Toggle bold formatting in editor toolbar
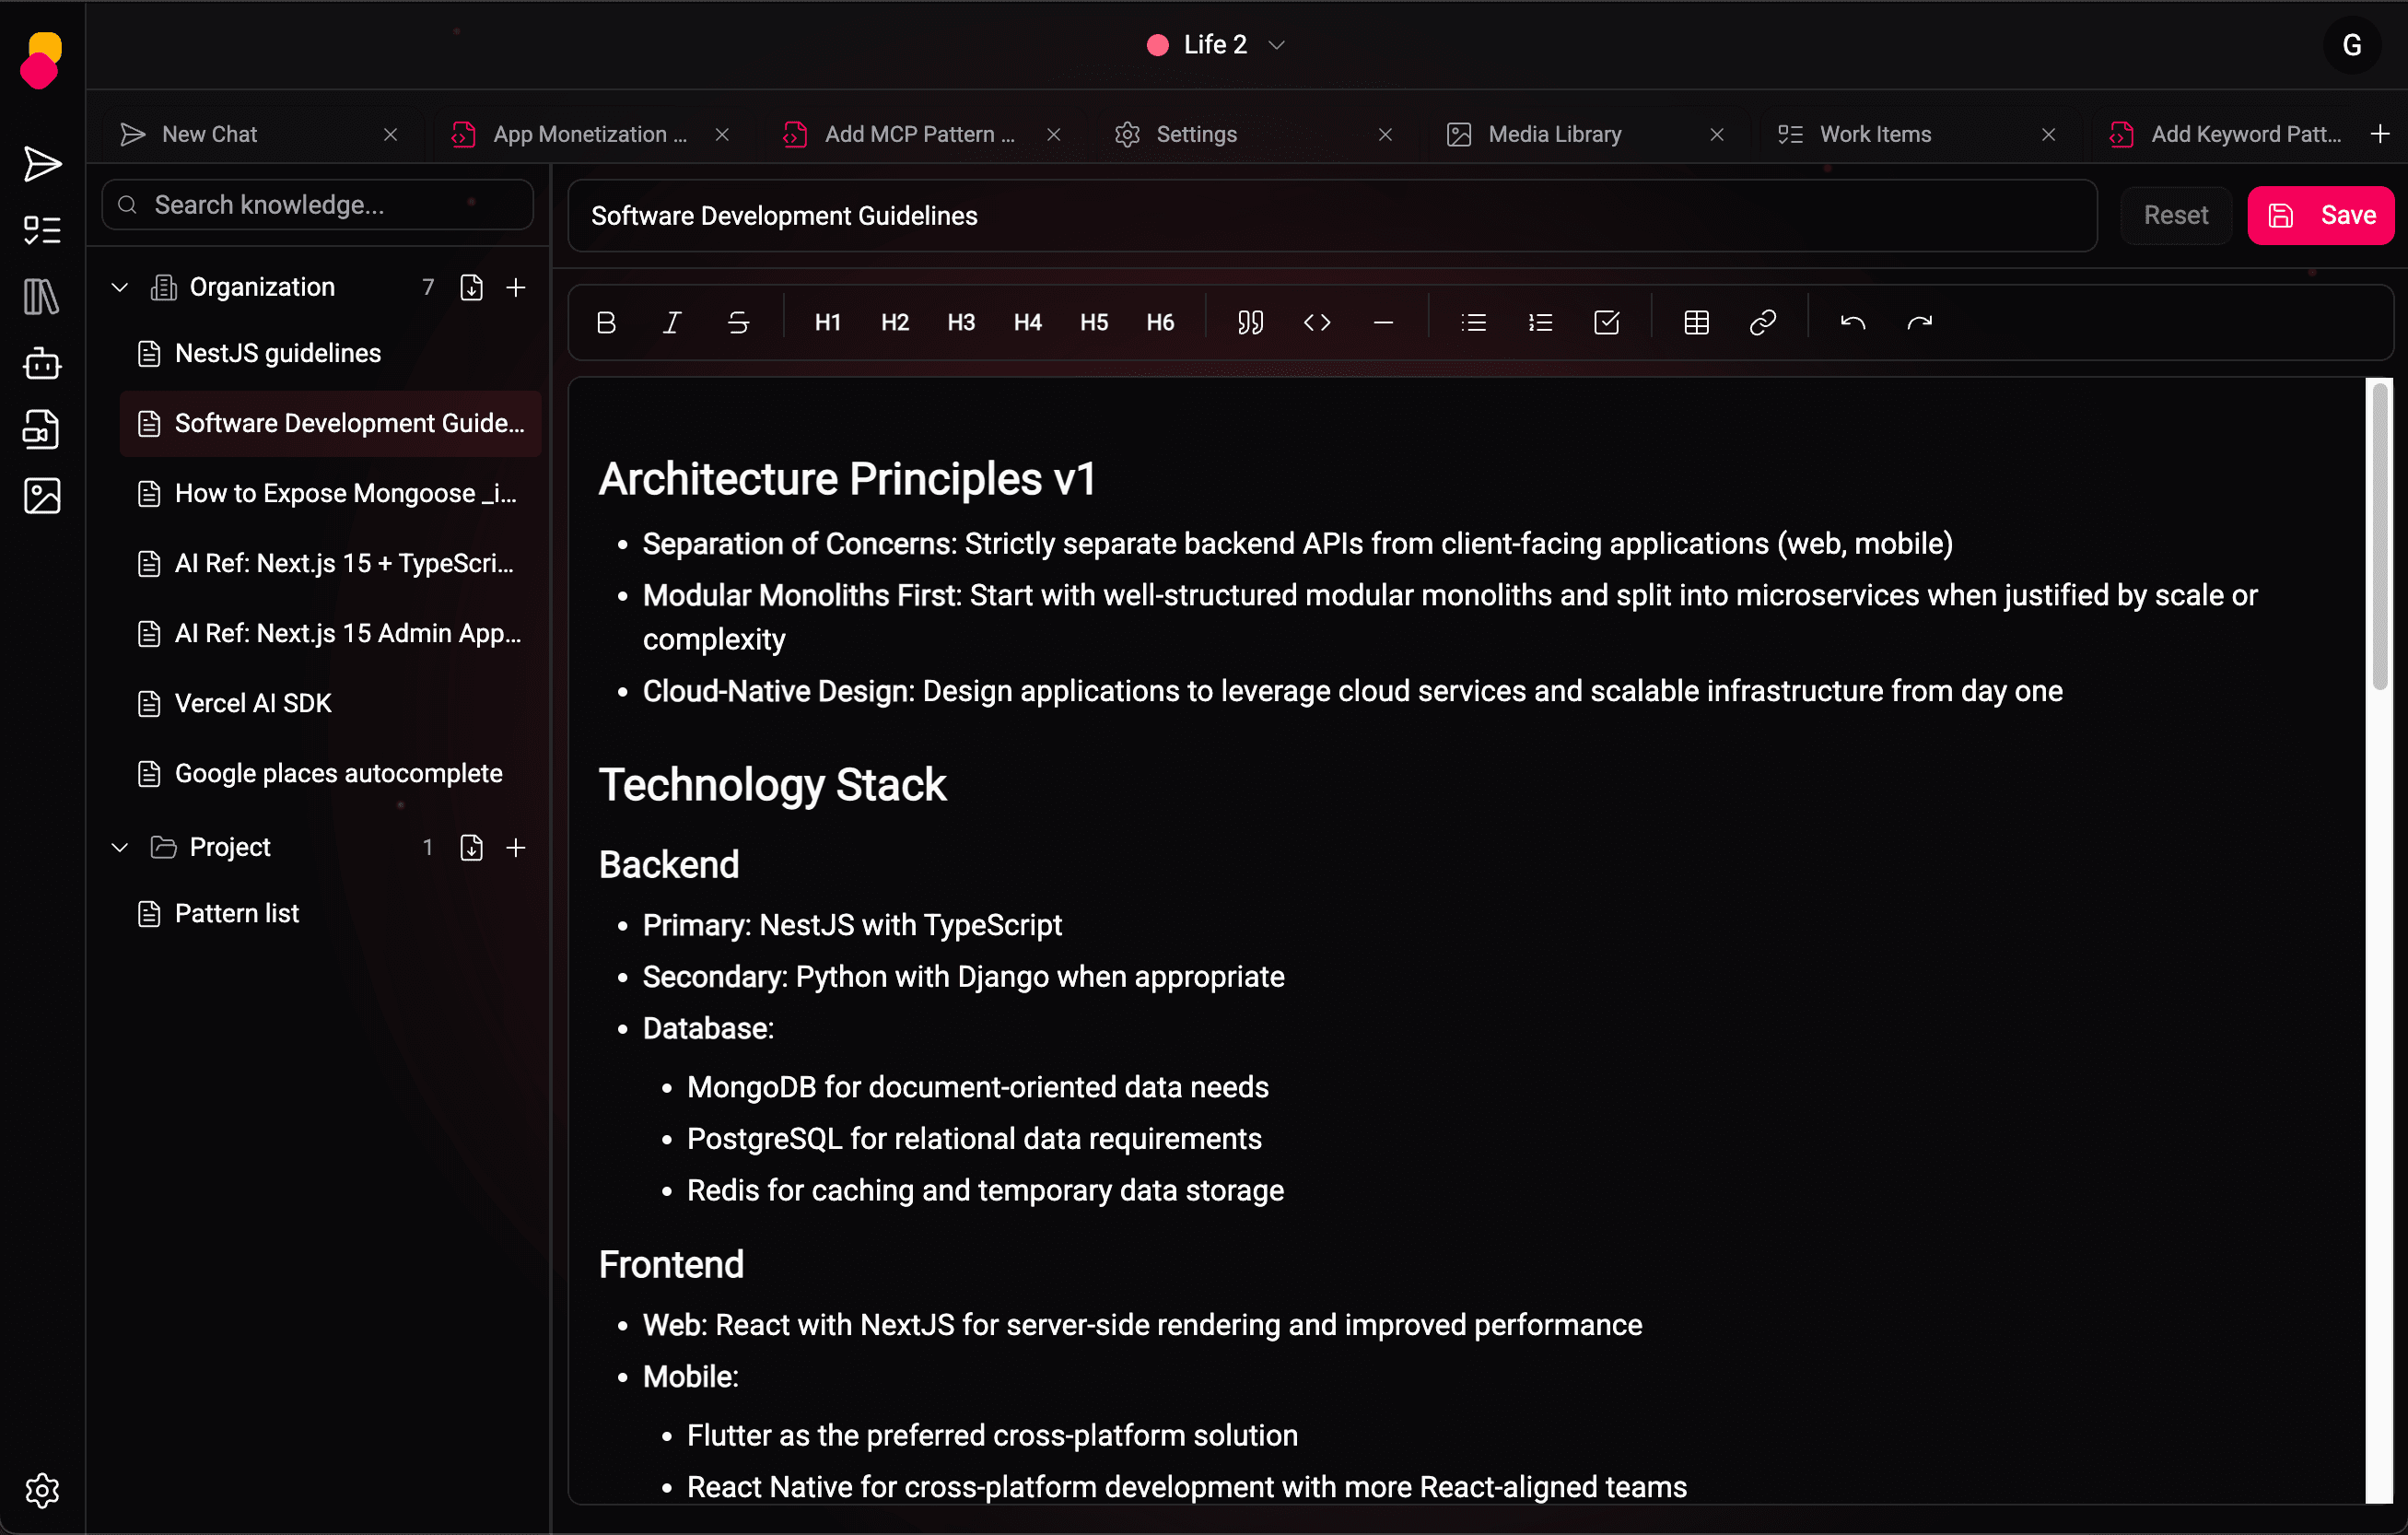The height and width of the screenshot is (1535, 2408). [x=606, y=322]
